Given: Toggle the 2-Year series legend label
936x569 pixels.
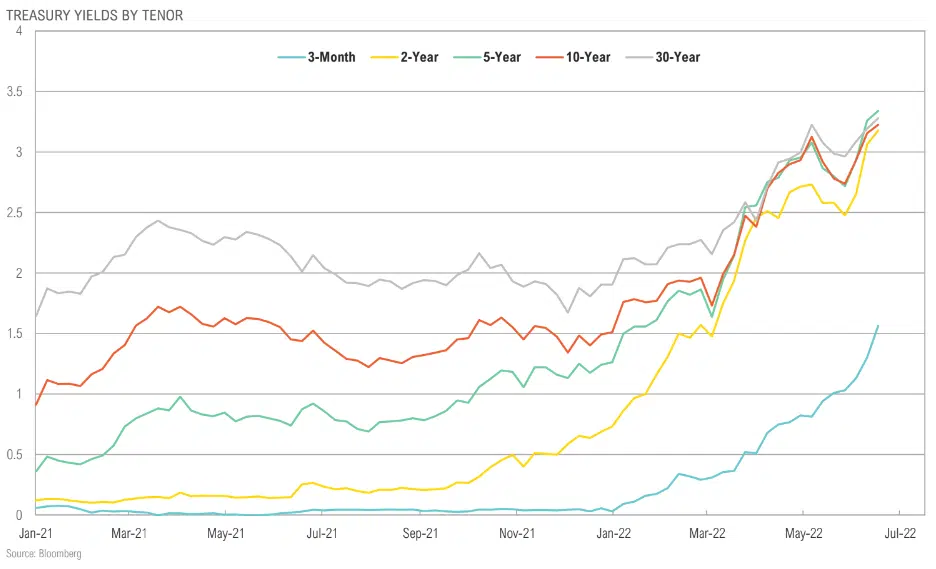Looking at the screenshot, I should pyautogui.click(x=417, y=57).
